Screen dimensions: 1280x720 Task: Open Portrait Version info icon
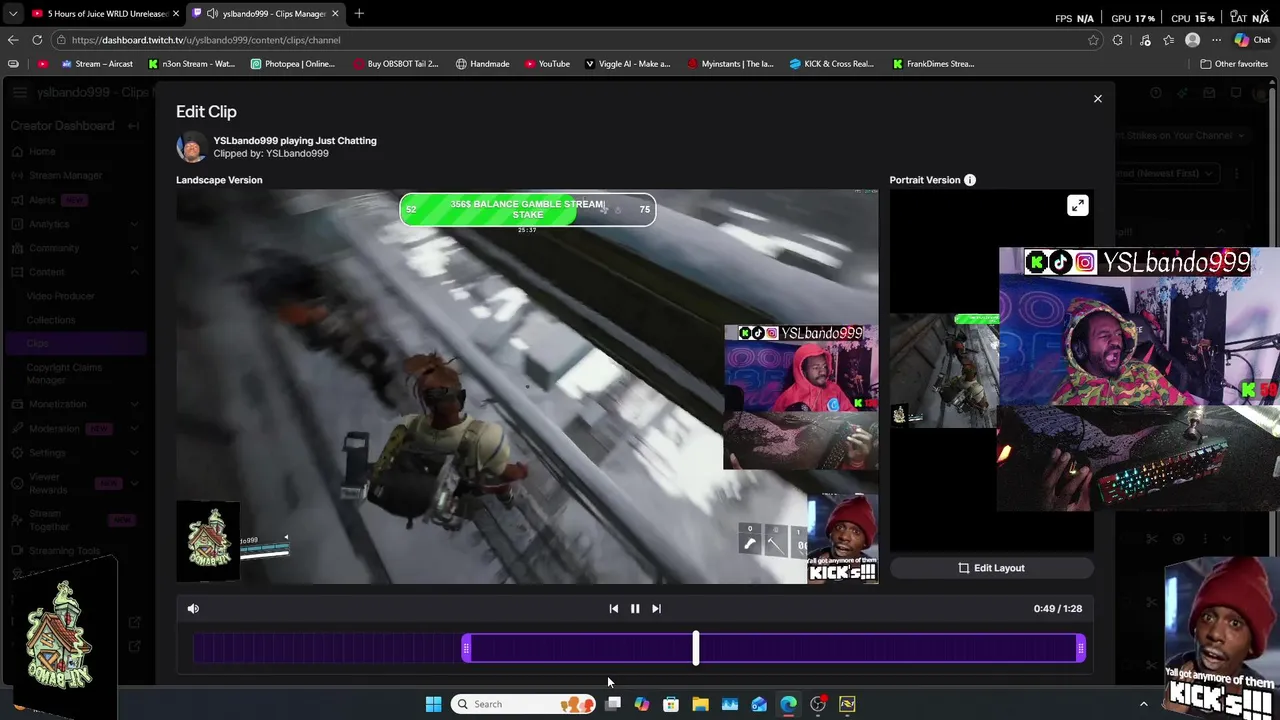[970, 180]
